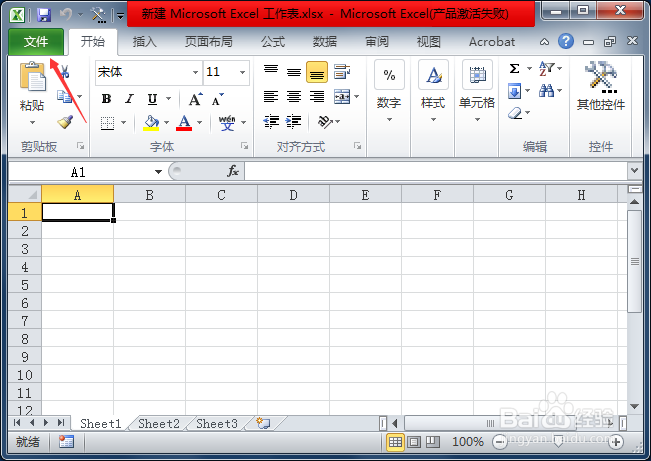Click zoom out minus button
This screenshot has height=461, width=651.
[499, 442]
